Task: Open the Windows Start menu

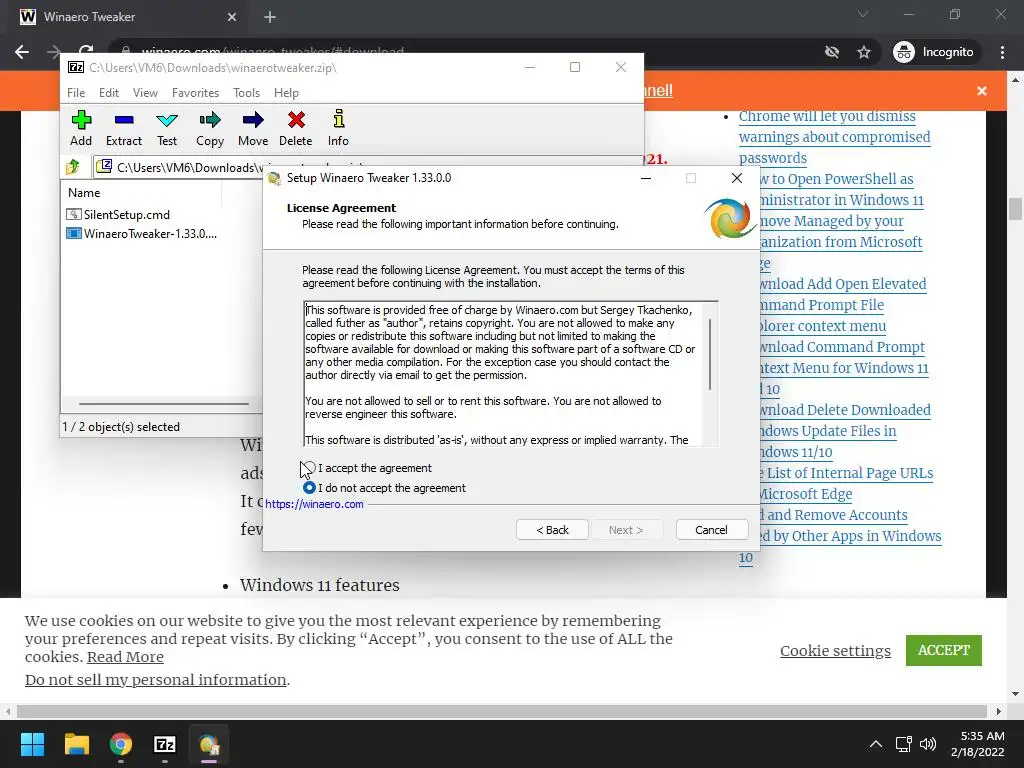Action: pos(32,744)
